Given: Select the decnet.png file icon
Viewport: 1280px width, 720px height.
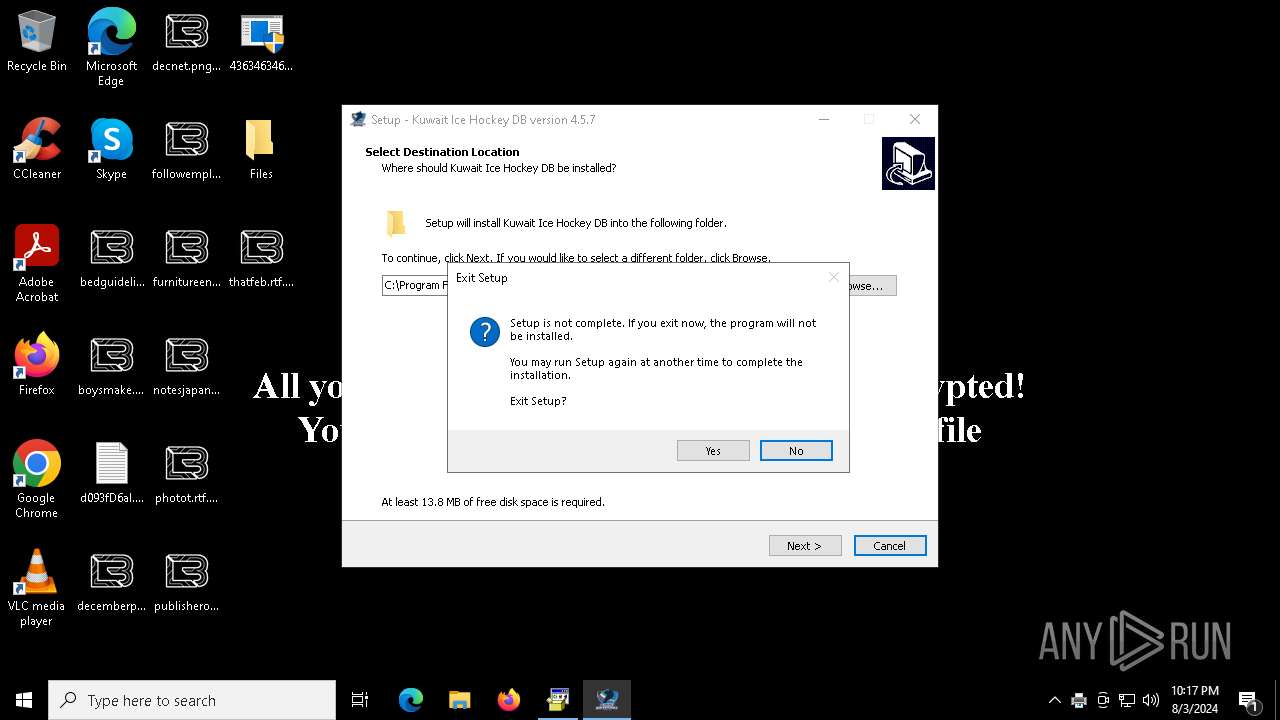Looking at the screenshot, I should (186, 42).
